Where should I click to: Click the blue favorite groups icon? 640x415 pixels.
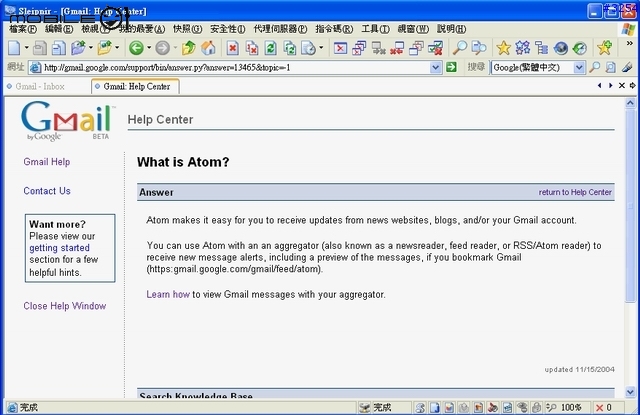[522, 48]
